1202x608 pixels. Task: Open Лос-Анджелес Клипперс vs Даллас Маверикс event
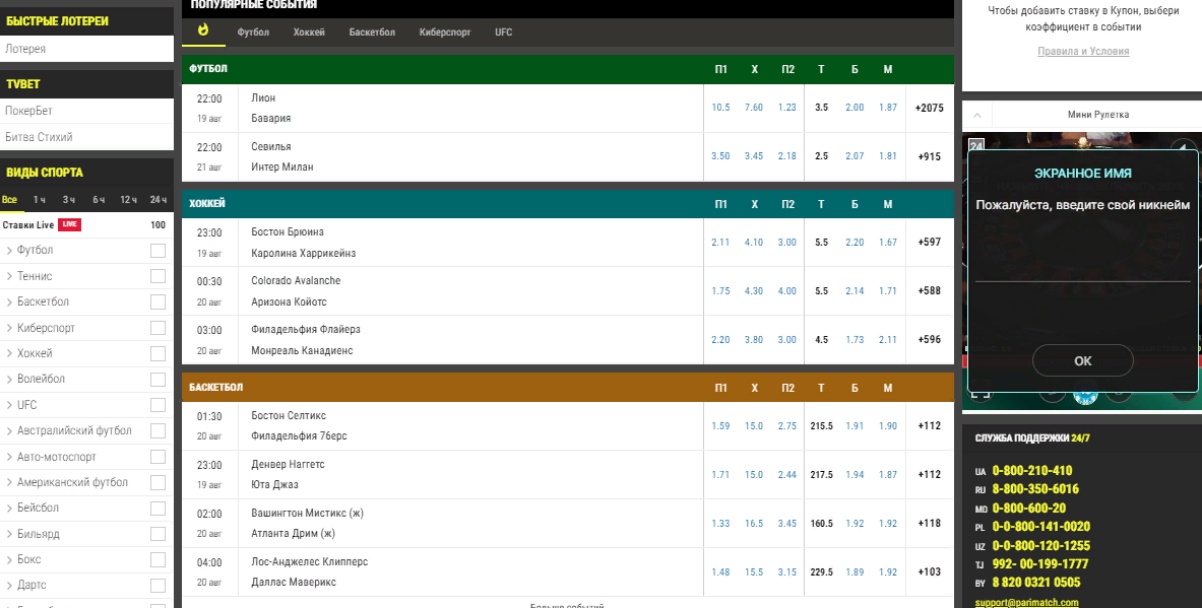(x=309, y=572)
